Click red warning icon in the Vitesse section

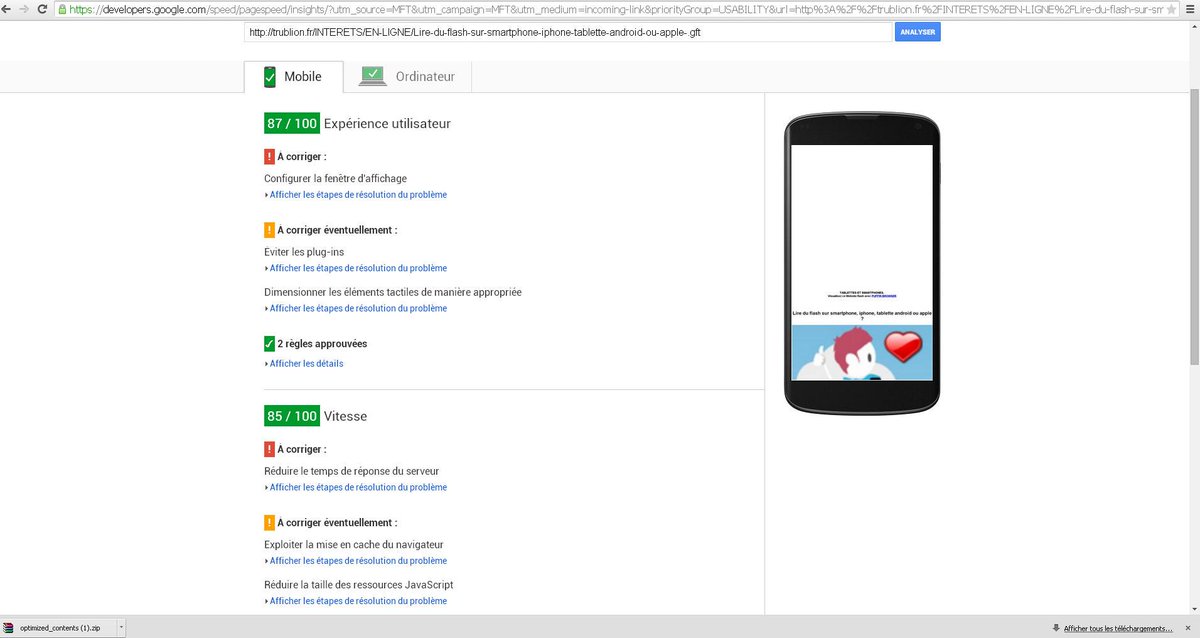pos(269,449)
